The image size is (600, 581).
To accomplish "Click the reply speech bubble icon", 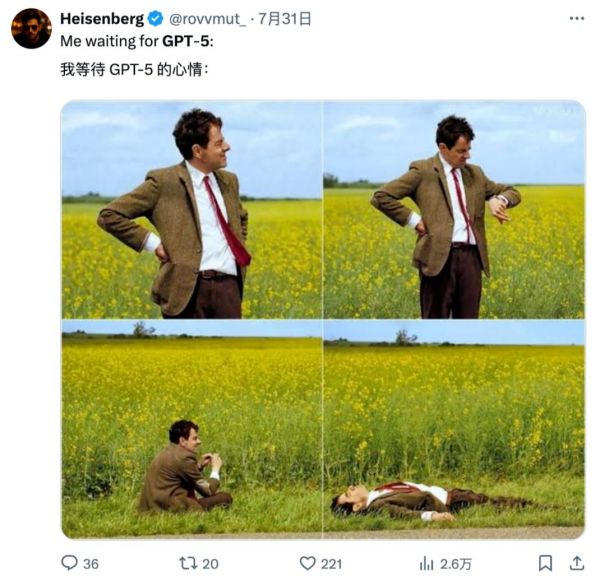I will click(69, 563).
